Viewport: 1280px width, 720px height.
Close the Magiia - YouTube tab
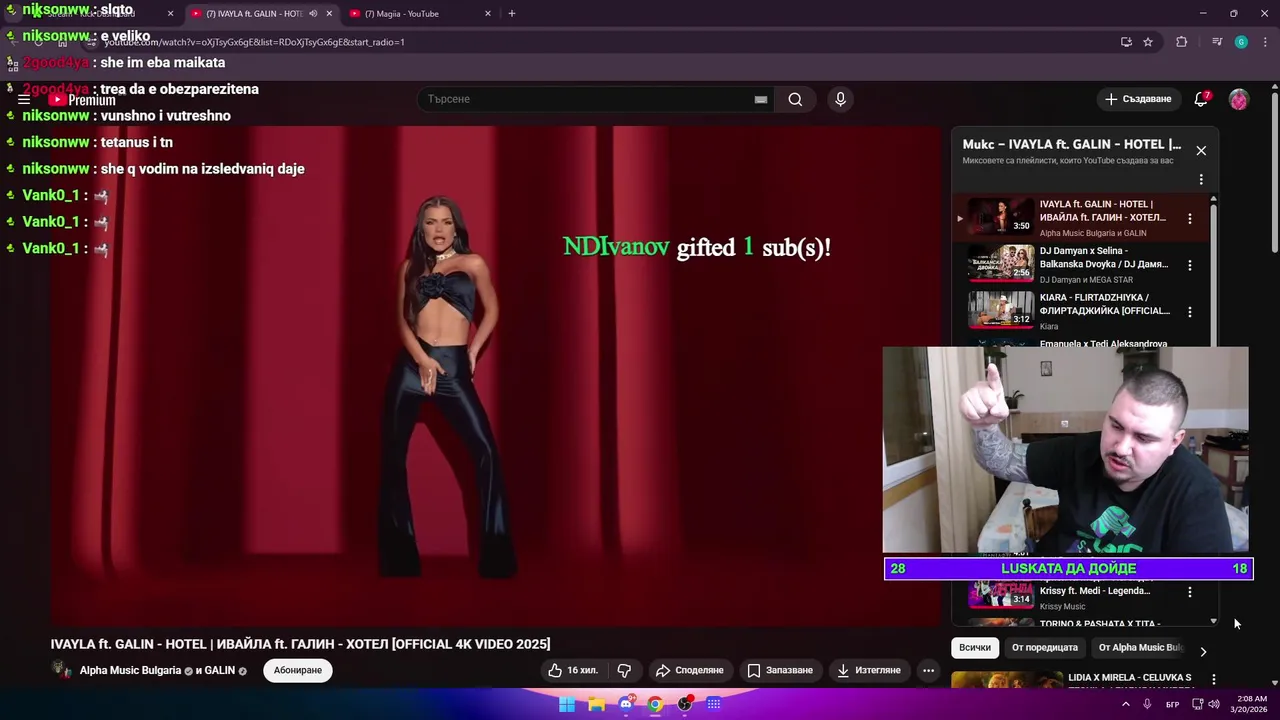point(488,14)
